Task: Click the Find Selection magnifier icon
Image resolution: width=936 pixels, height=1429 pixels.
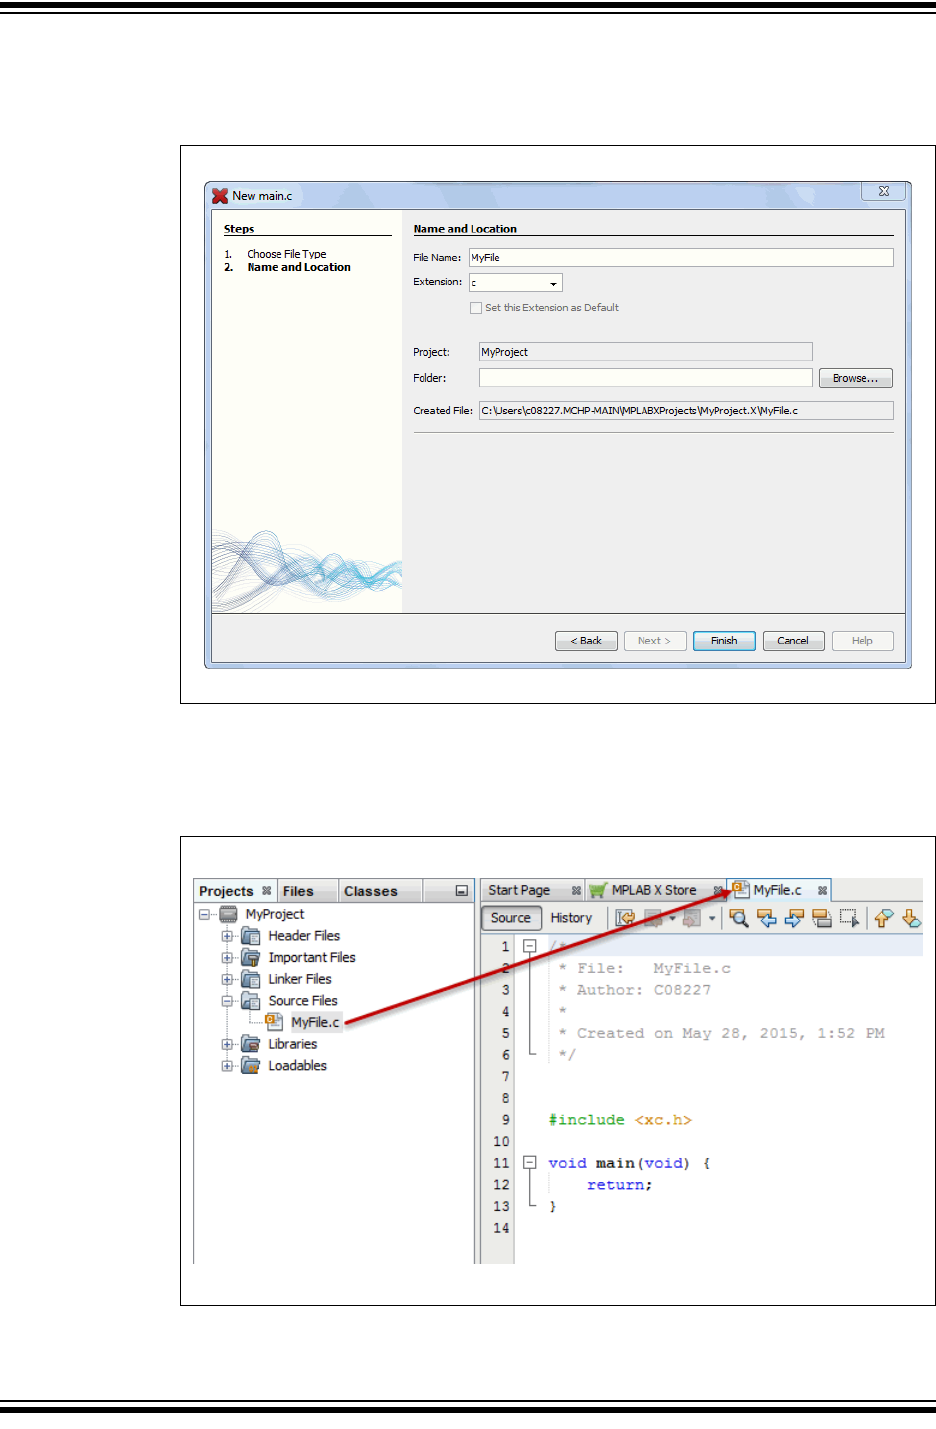Action: click(739, 918)
